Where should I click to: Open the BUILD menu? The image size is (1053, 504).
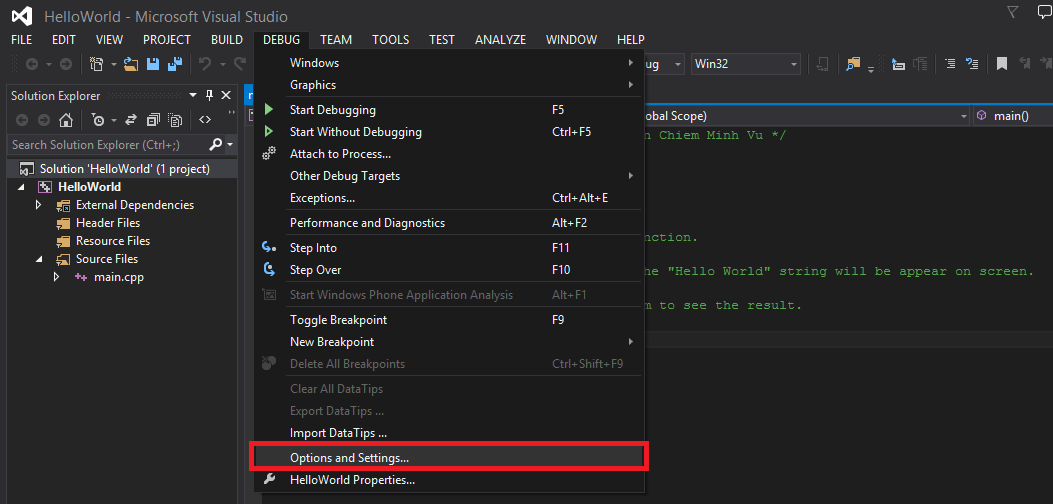point(227,40)
